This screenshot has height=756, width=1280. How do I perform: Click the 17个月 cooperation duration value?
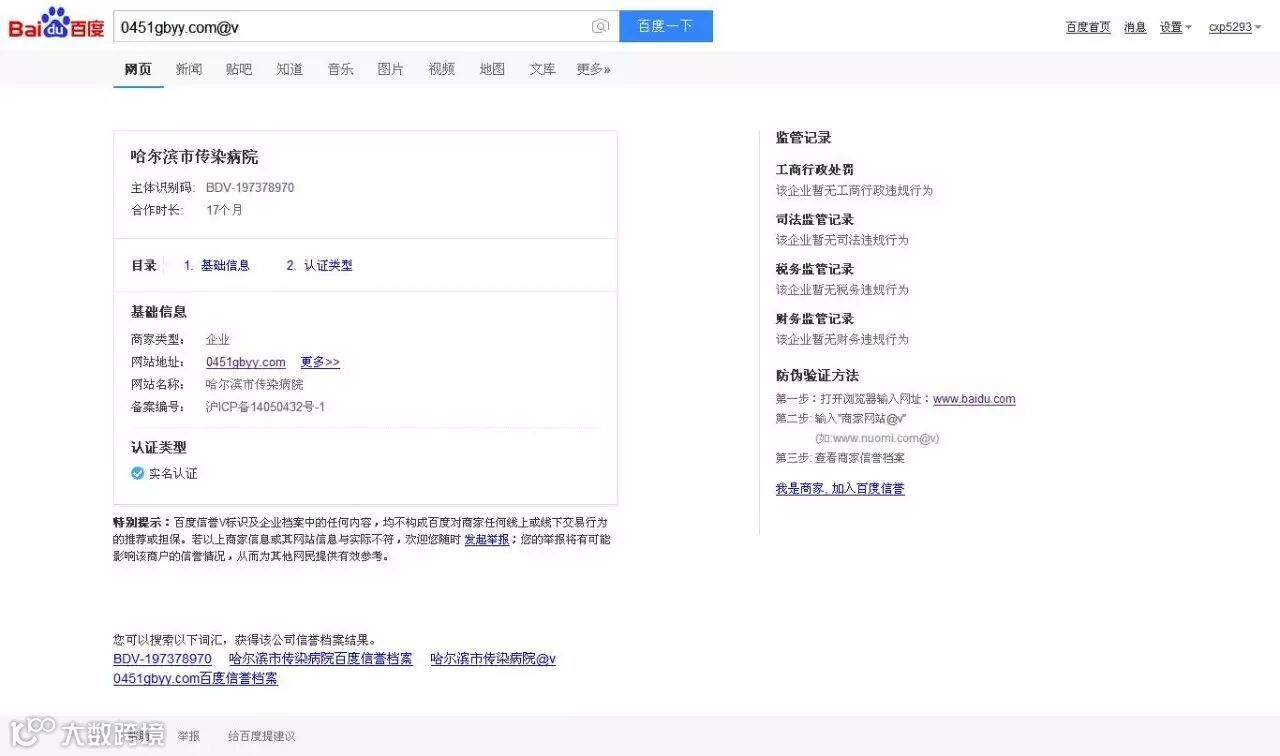coord(224,210)
